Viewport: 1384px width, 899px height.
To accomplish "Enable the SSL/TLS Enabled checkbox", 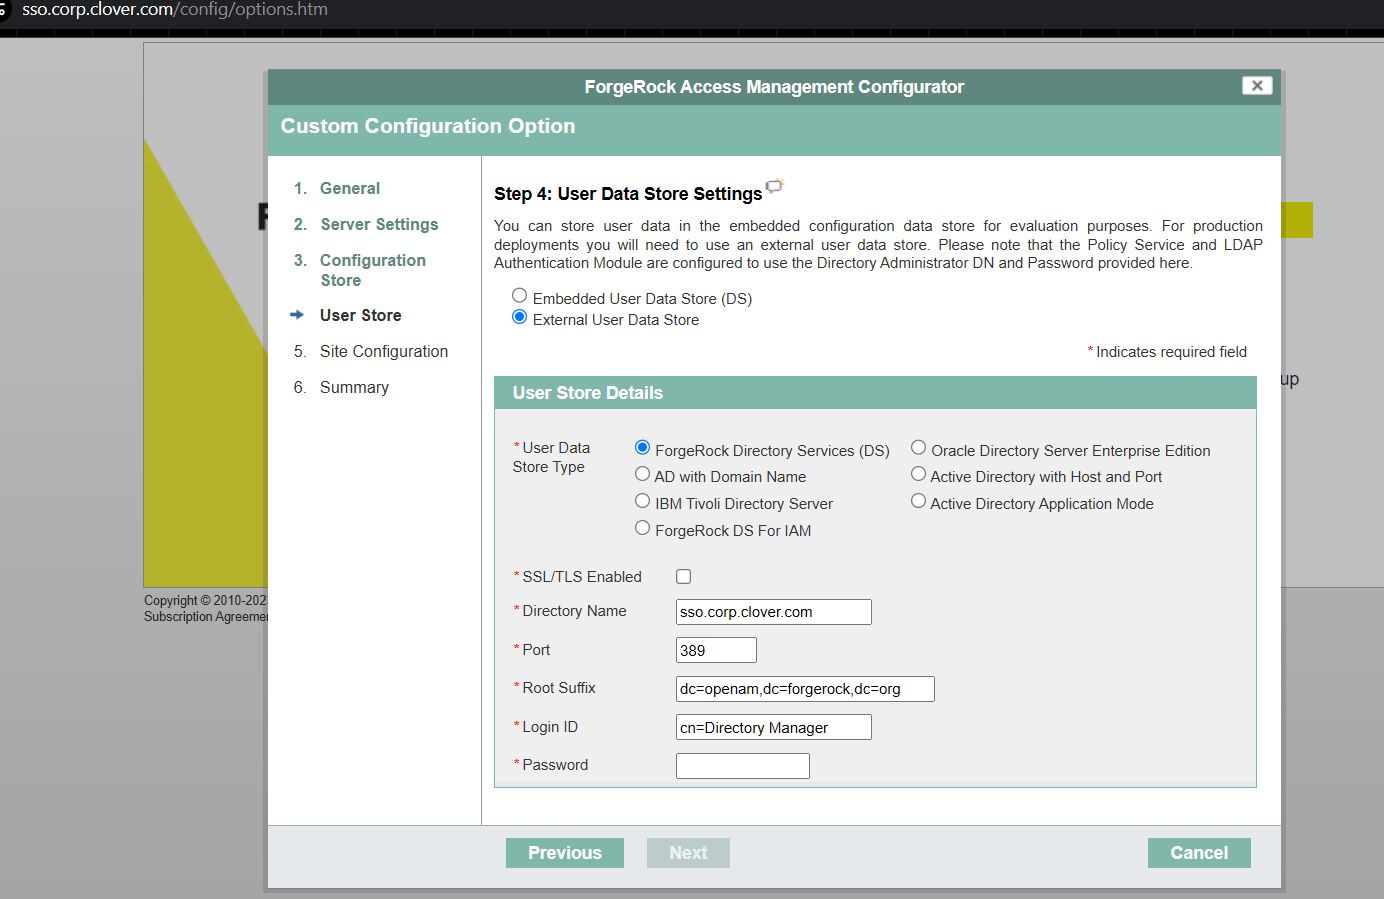I will [683, 577].
